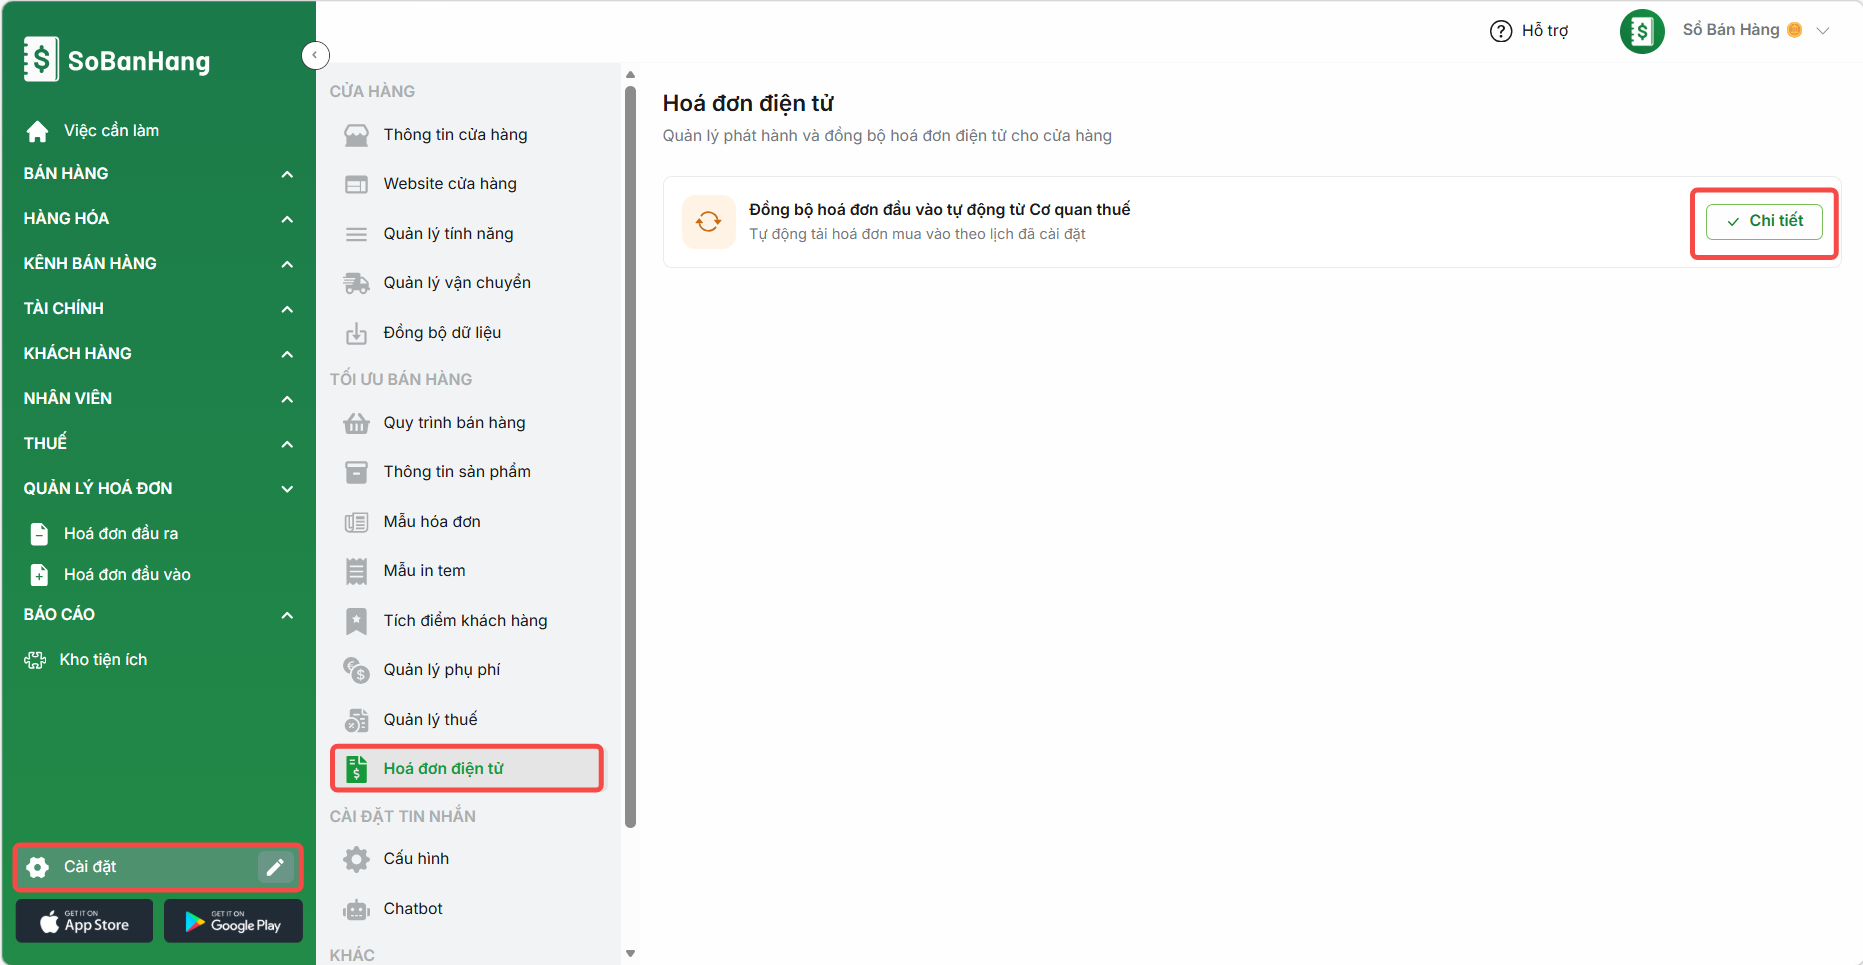The width and height of the screenshot is (1863, 965).
Task: Click the document icon for Hoá đơn đầu ra
Action: (39, 534)
